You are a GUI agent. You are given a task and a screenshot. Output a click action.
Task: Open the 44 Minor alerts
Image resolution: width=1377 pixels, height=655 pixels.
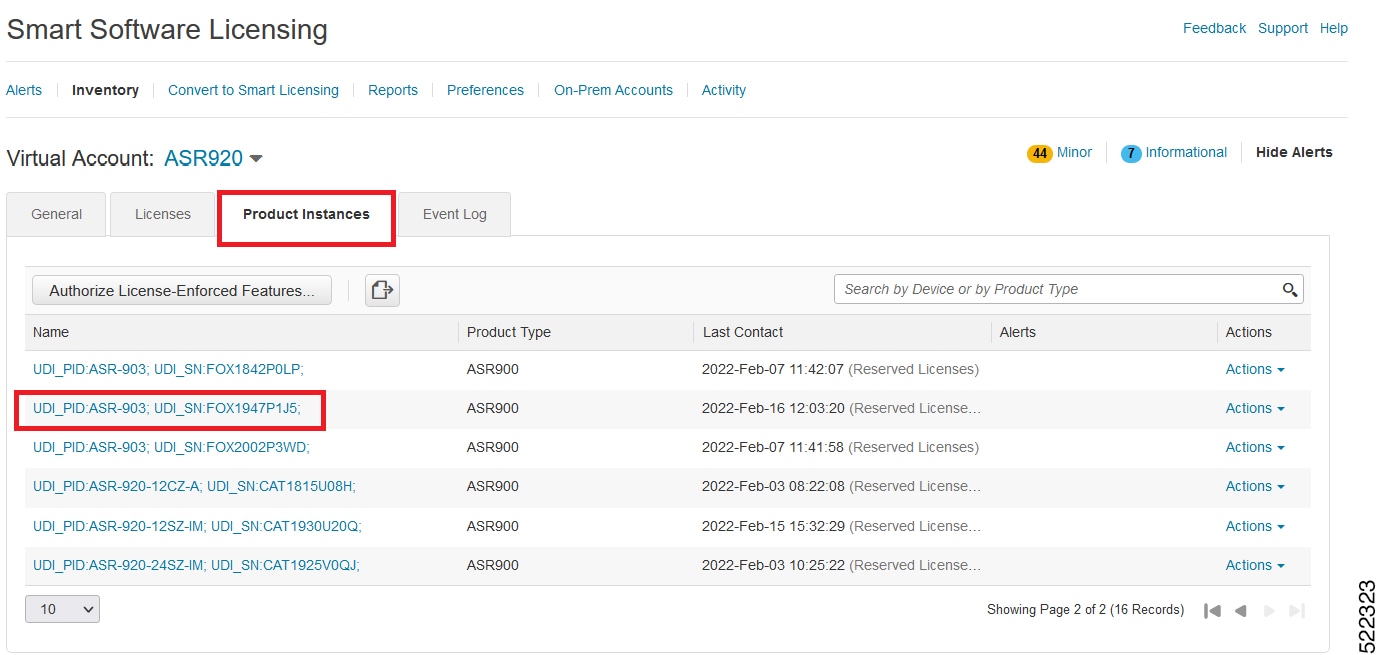[1059, 153]
